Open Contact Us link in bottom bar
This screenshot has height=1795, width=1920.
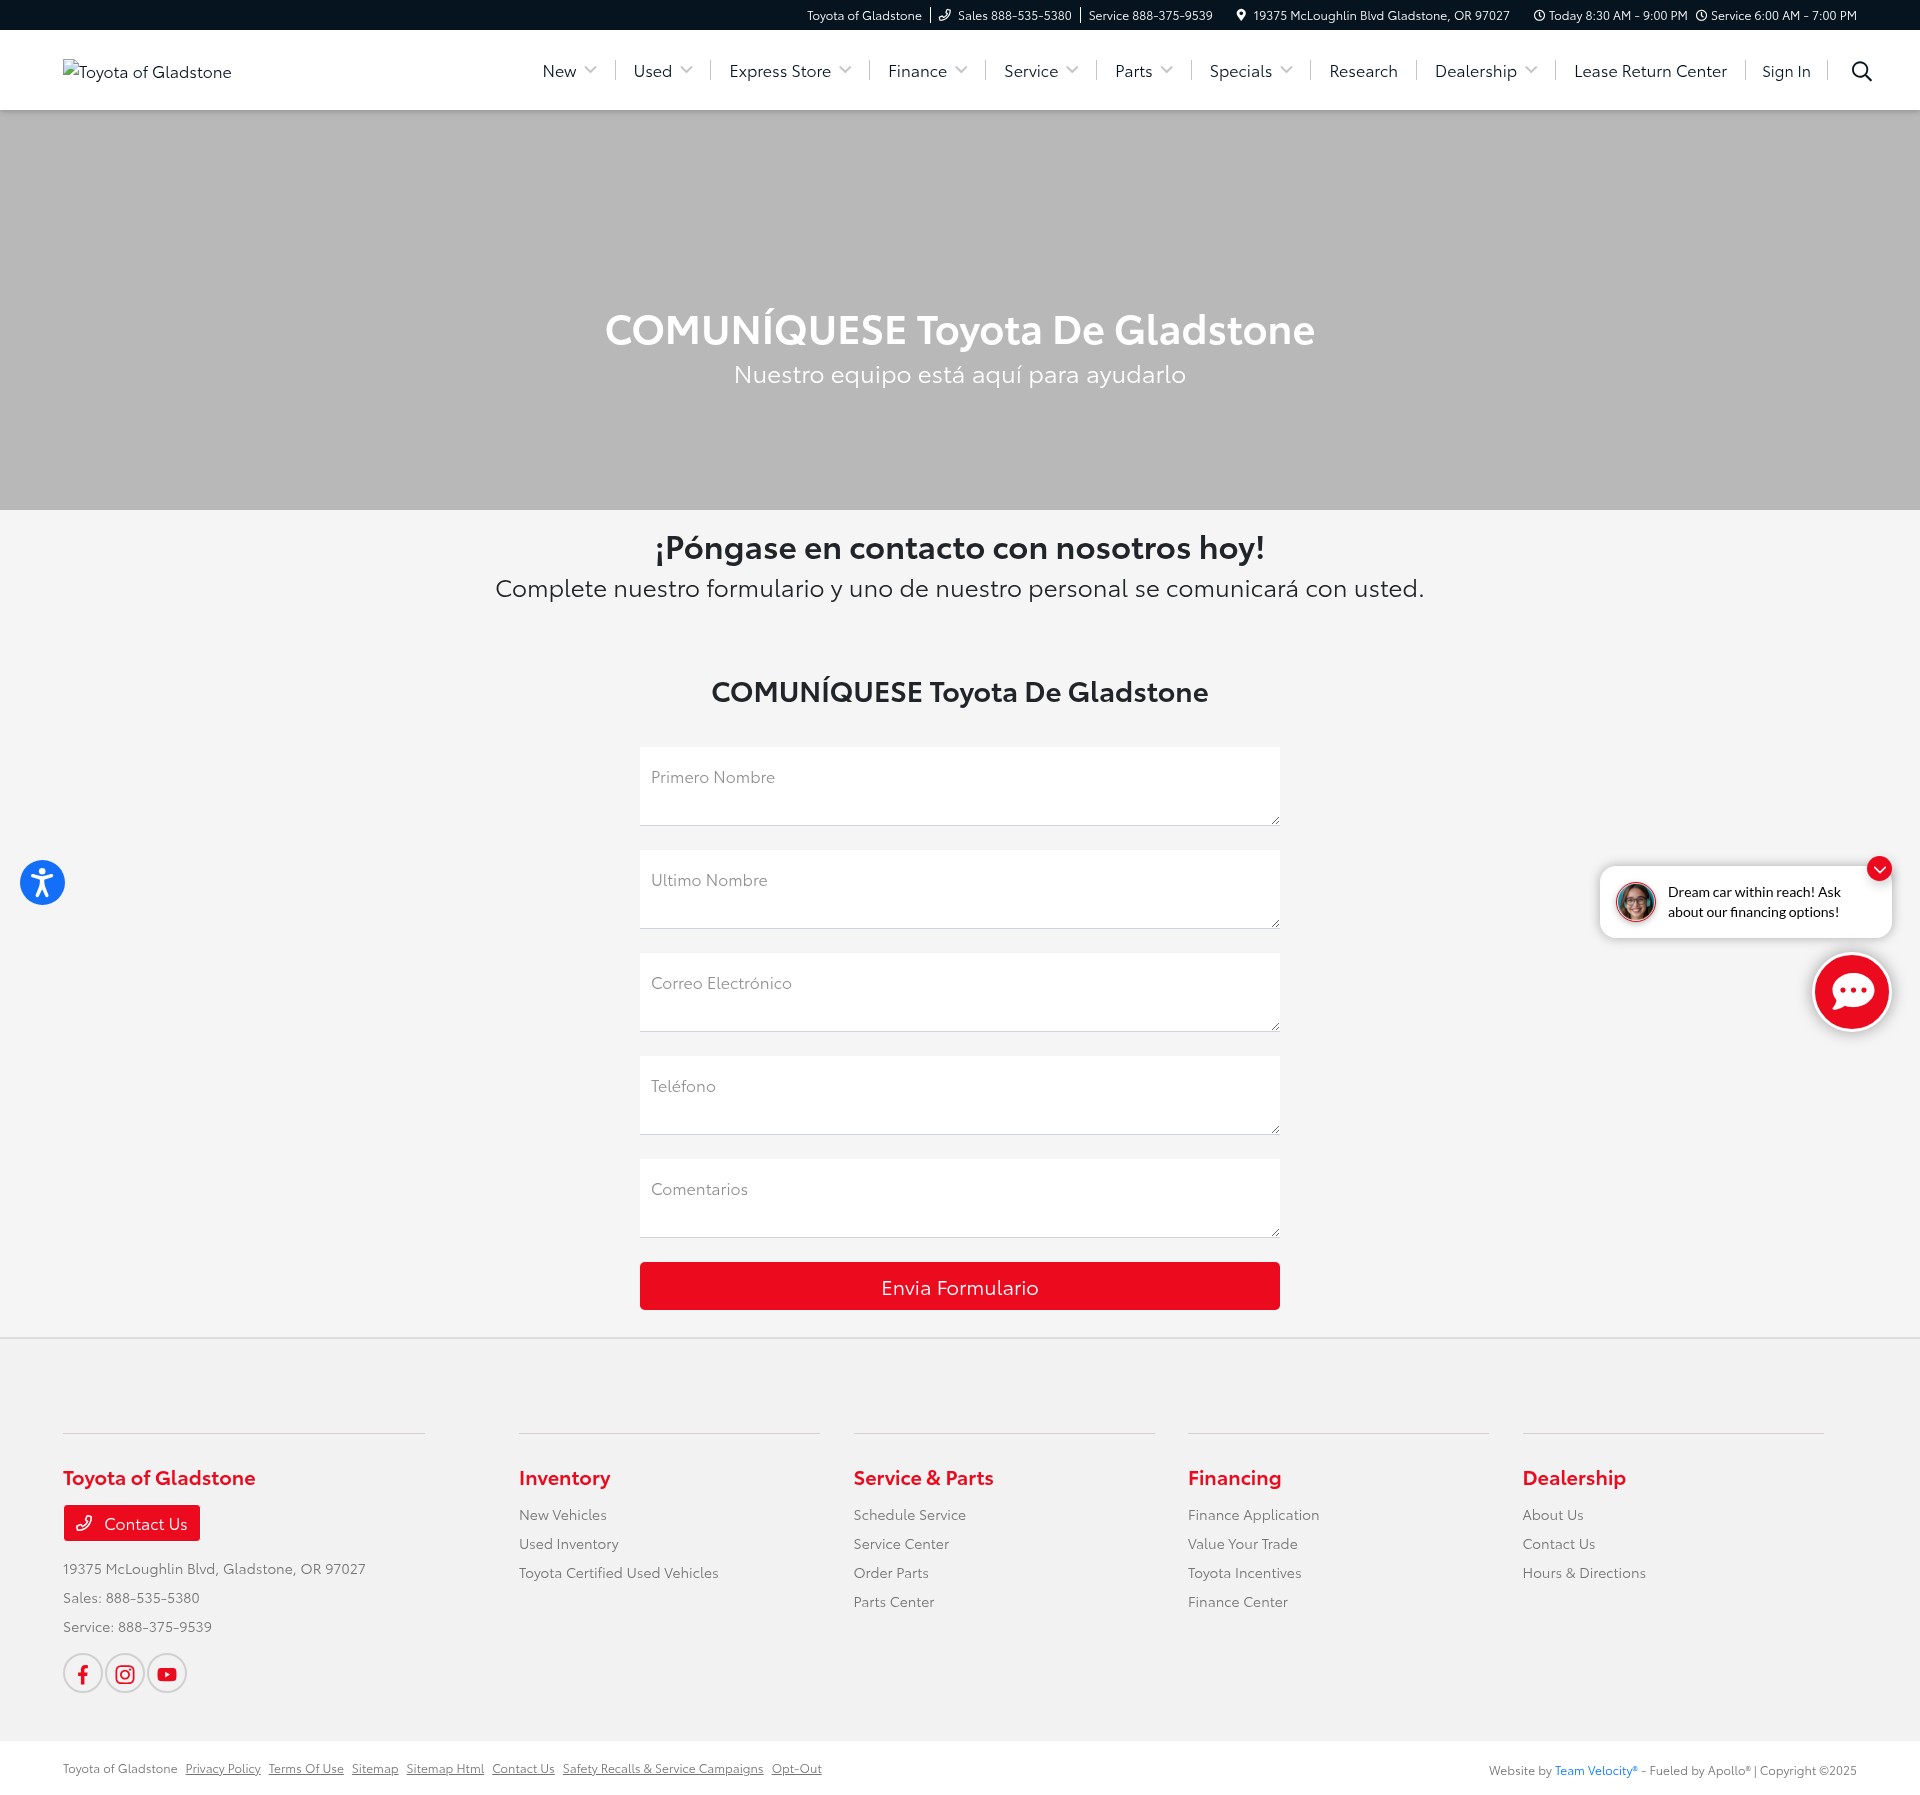[523, 1769]
